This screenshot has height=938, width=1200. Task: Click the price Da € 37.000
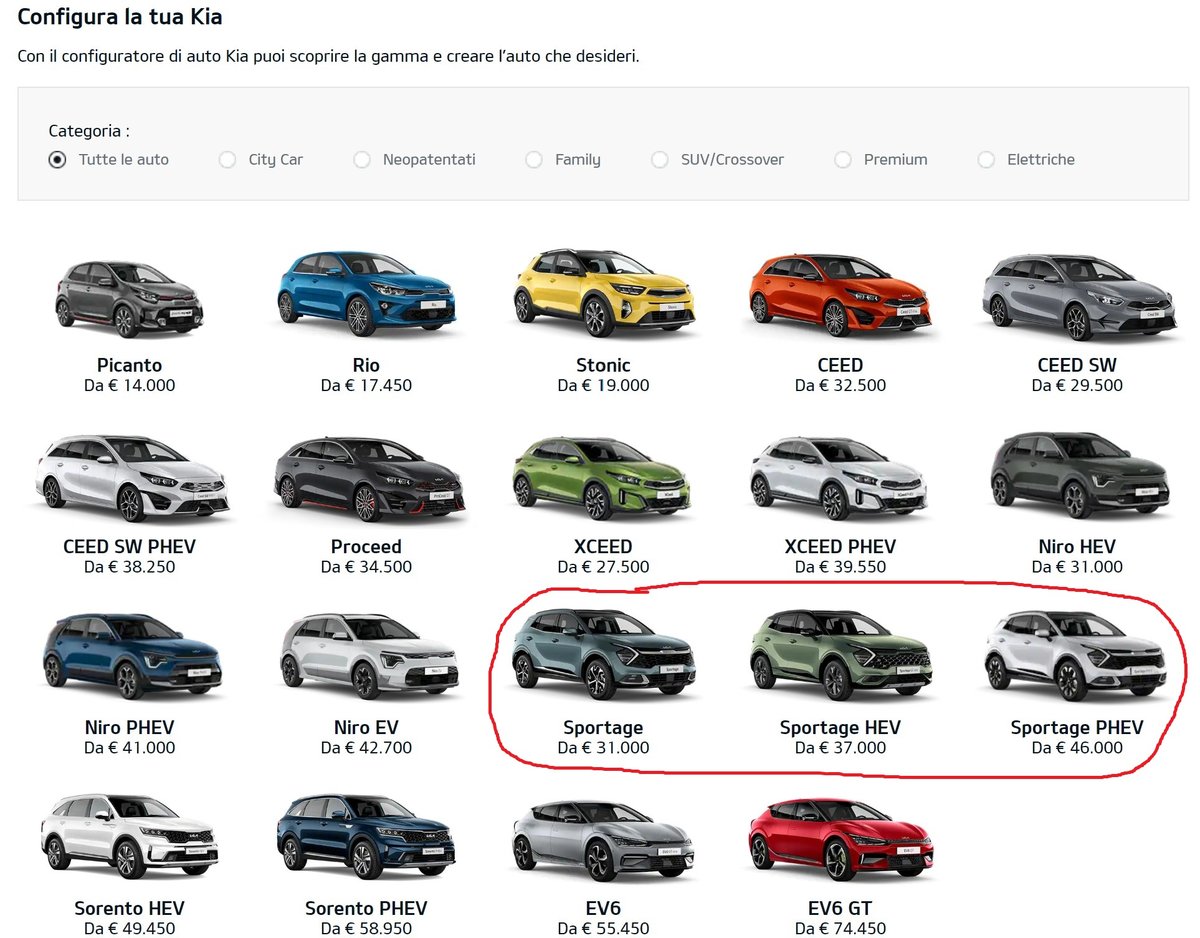tap(840, 748)
